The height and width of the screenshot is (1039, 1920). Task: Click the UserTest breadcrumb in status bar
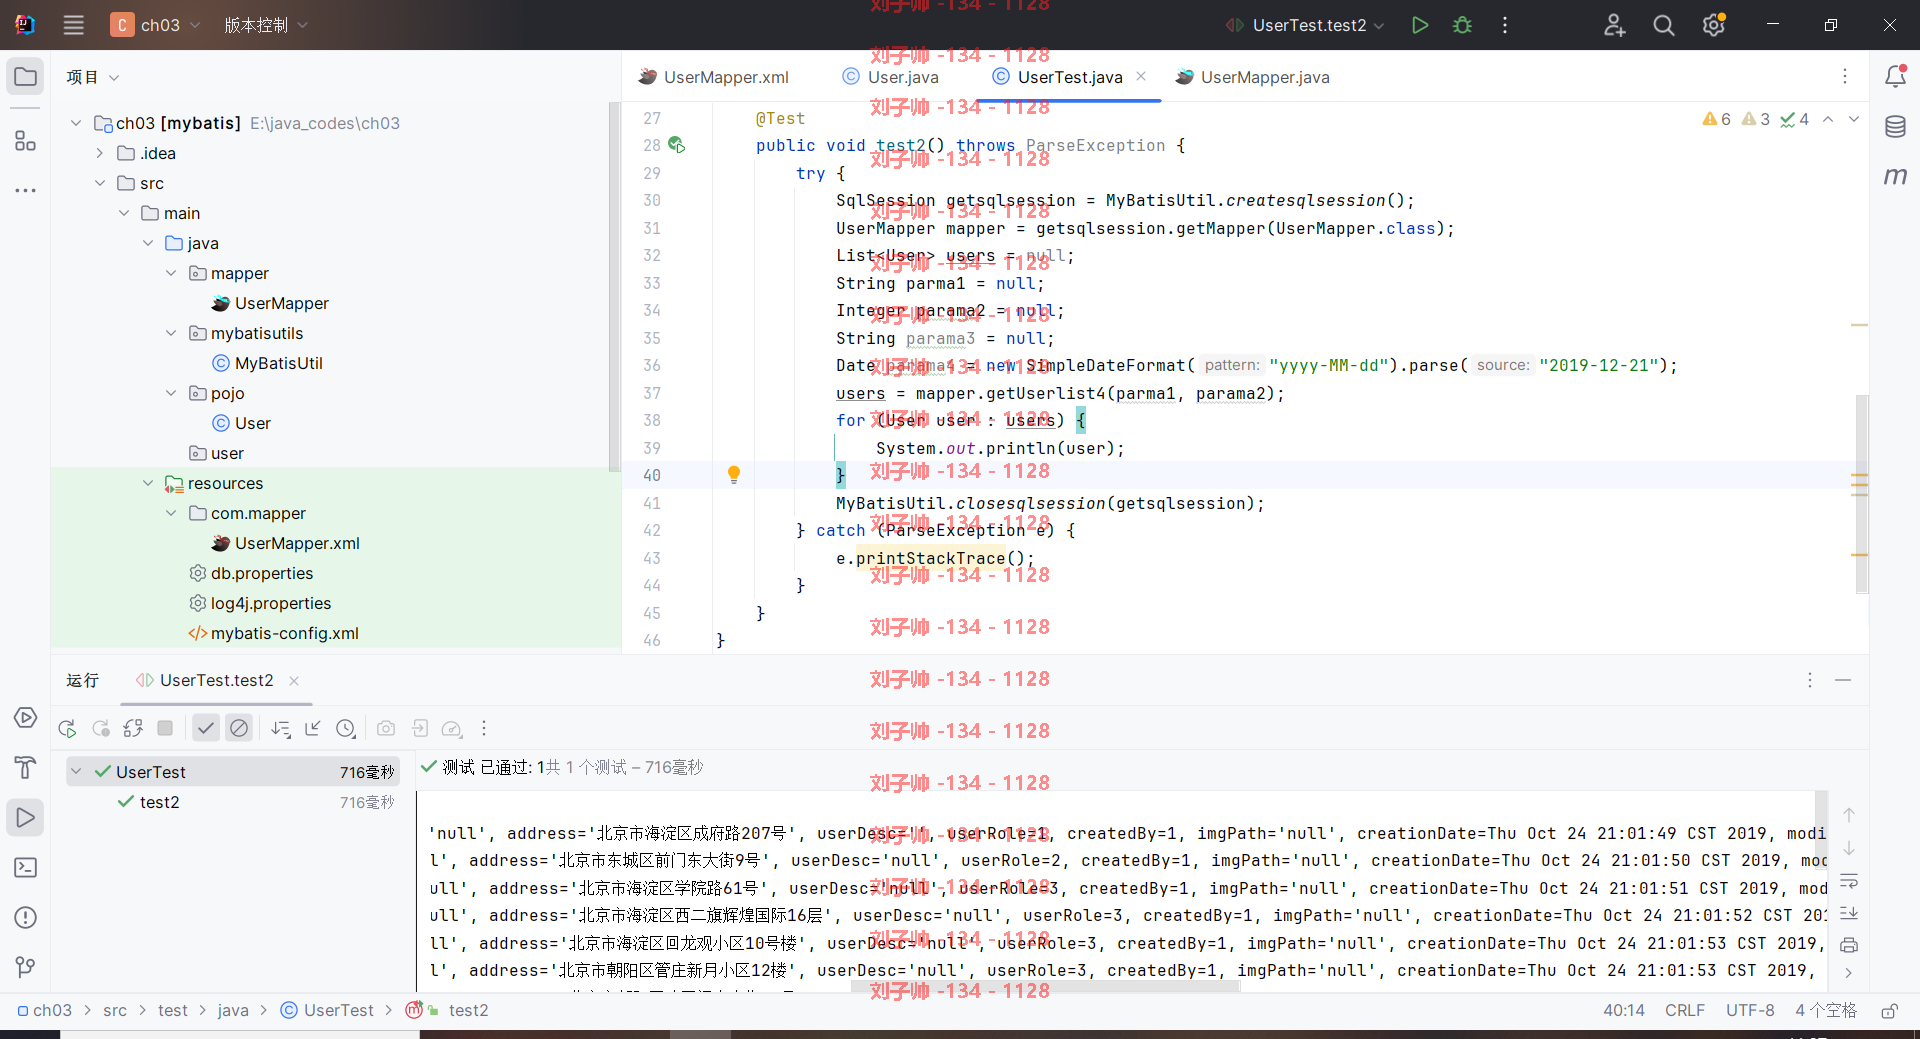(x=327, y=1011)
